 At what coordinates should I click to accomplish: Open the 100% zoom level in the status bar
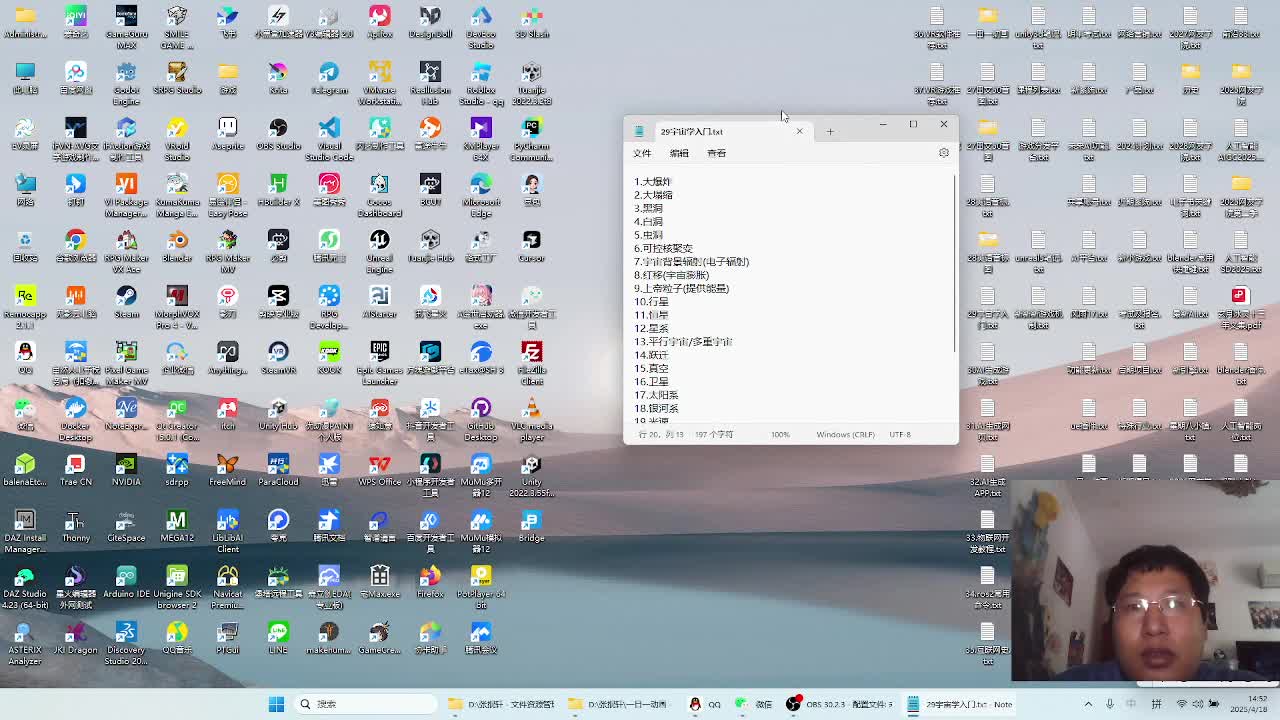click(x=780, y=435)
